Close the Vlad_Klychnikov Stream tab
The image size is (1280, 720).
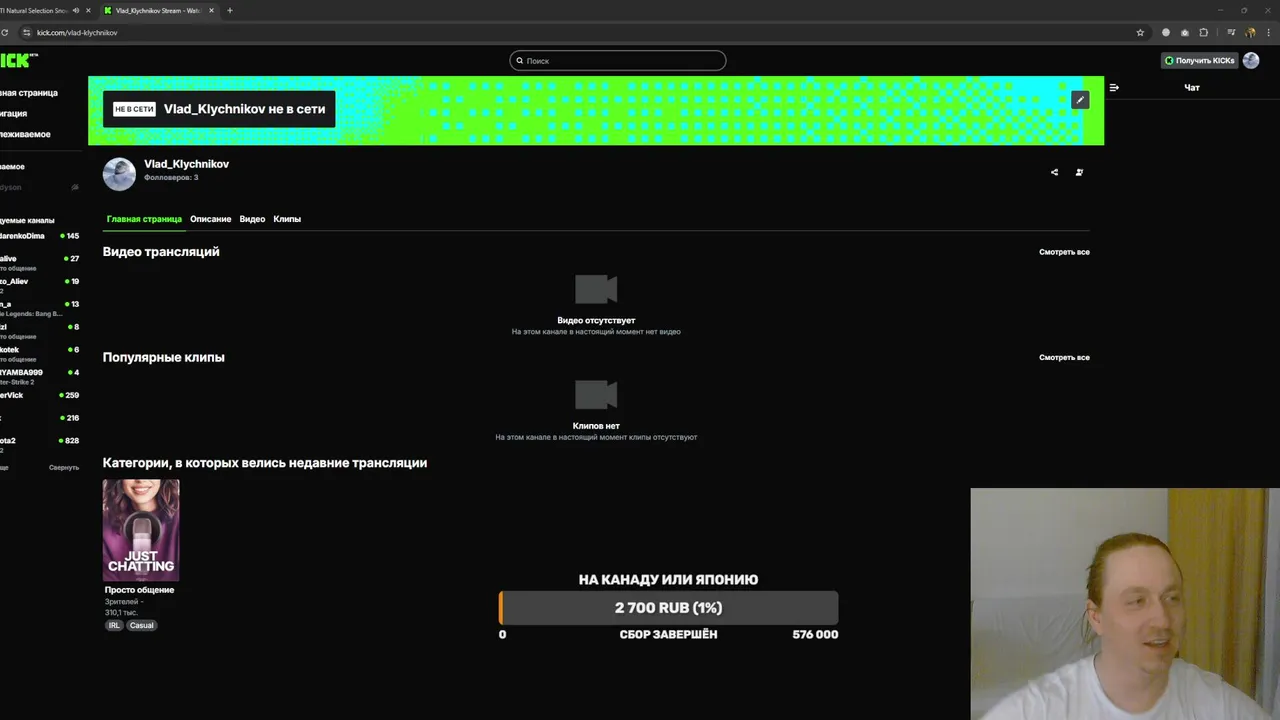(211, 10)
